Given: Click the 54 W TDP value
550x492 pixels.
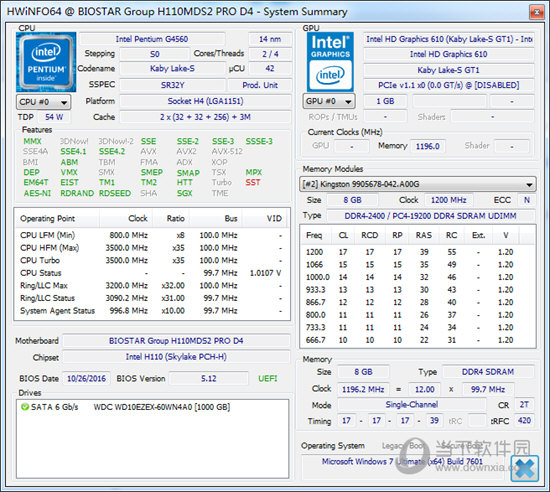Looking at the screenshot, I should [x=54, y=117].
